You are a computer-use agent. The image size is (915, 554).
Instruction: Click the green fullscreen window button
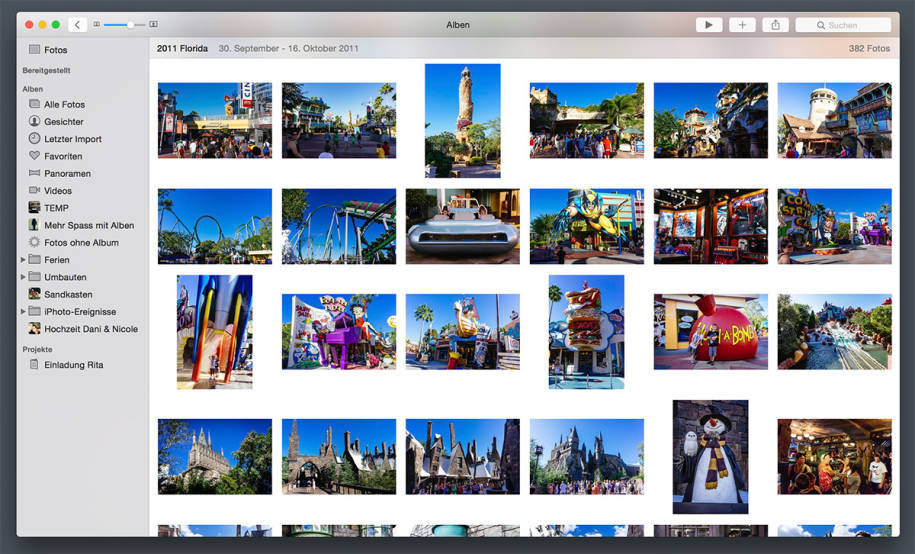56,25
